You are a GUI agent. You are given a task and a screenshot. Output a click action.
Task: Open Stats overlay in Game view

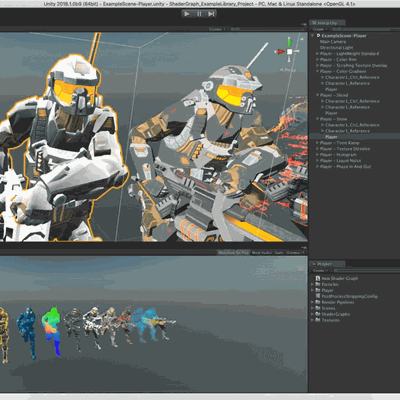(279, 253)
